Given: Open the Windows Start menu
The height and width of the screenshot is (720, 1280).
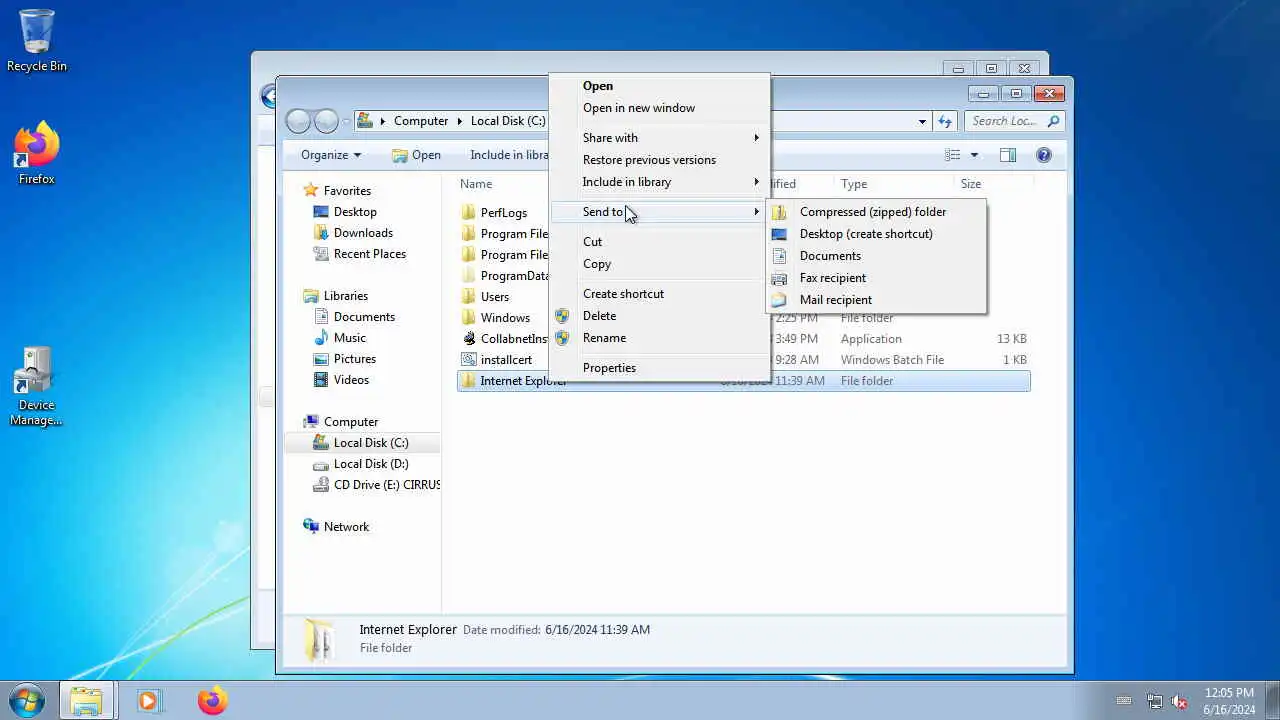Looking at the screenshot, I should click(27, 700).
